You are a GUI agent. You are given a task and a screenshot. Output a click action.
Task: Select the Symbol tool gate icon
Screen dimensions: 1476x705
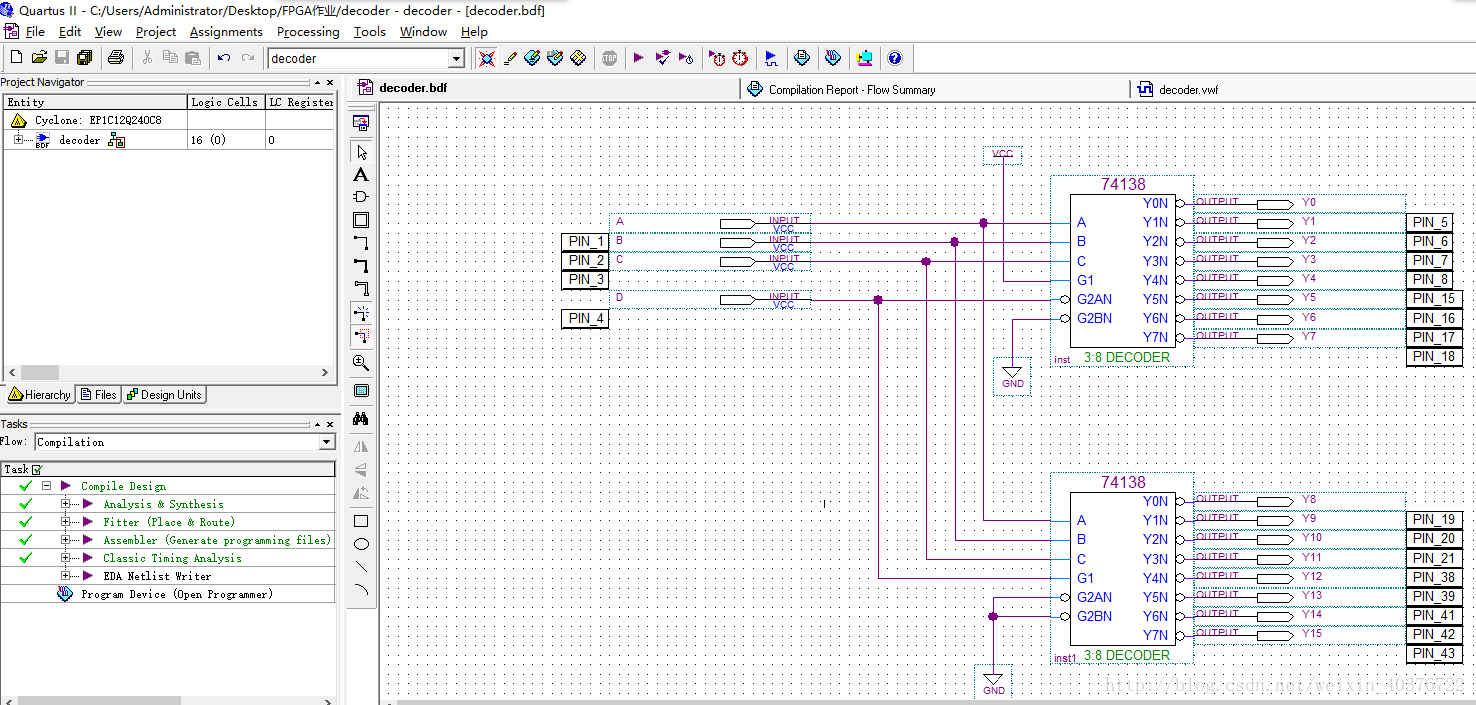click(x=361, y=197)
